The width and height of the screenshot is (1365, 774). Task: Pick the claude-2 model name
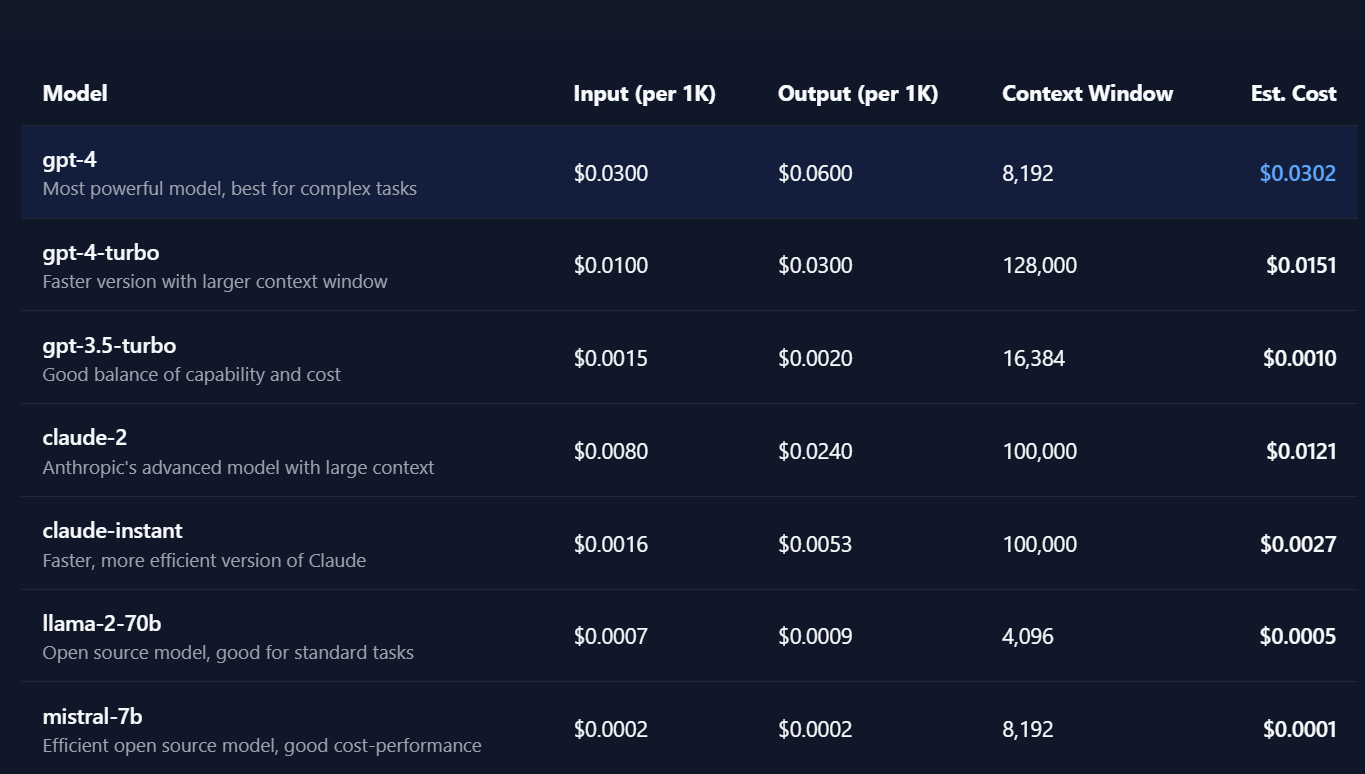[85, 437]
